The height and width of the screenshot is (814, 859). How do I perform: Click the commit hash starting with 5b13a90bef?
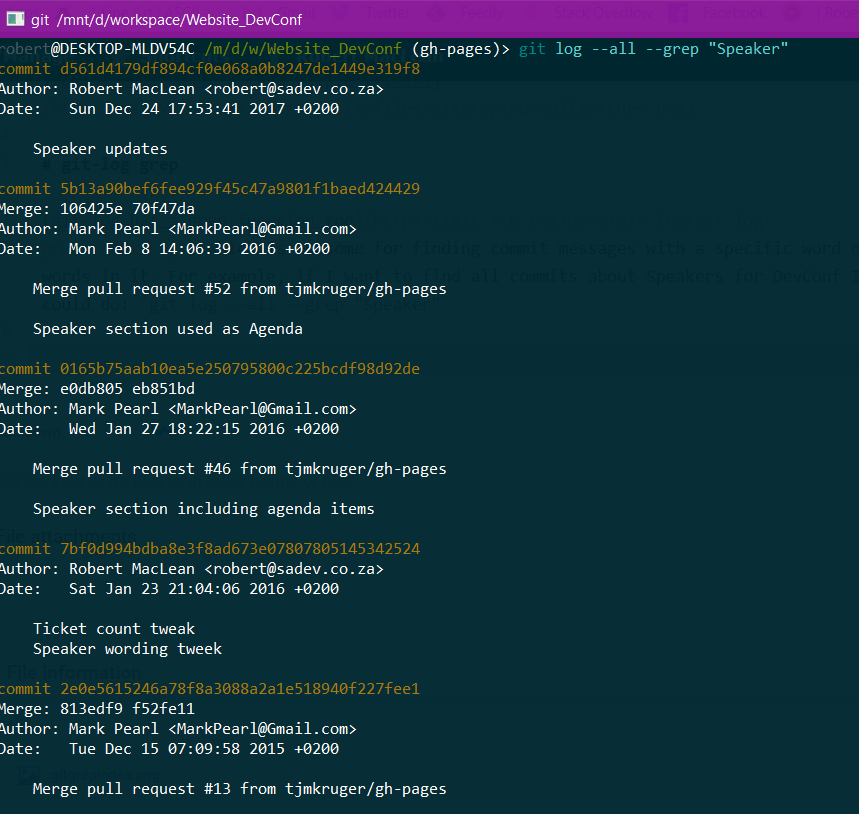tap(240, 188)
